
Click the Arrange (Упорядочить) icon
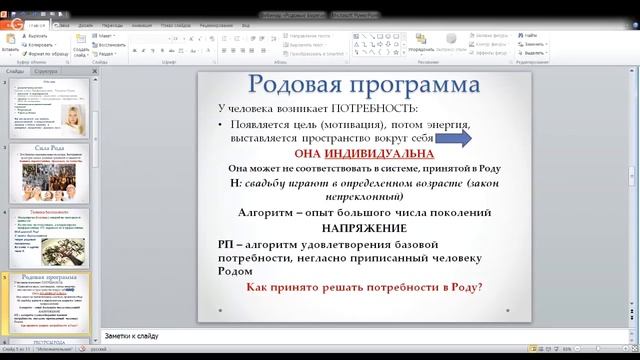421,39
